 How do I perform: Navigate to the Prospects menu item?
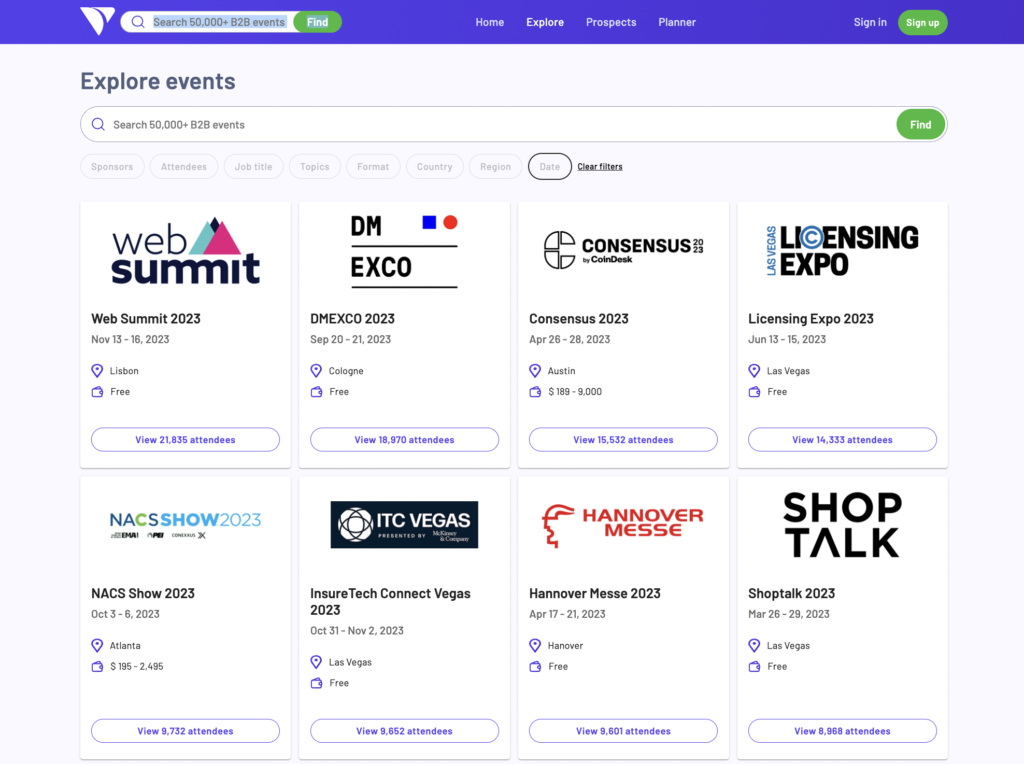click(x=611, y=22)
